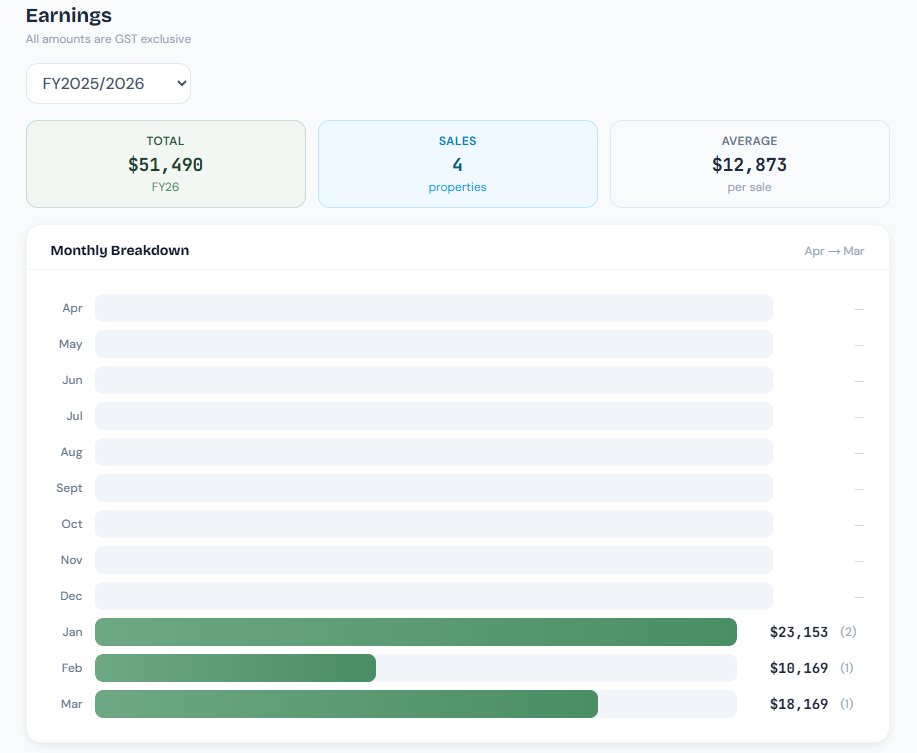Click the $23,153 January amount

tap(798, 632)
